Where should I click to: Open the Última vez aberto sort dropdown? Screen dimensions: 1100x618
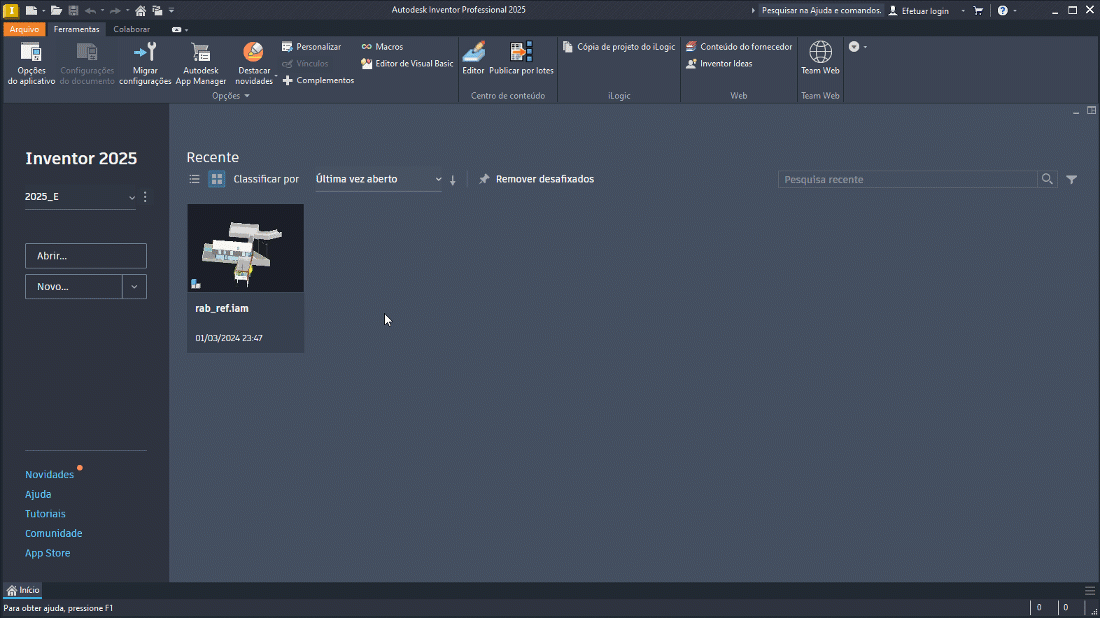pos(378,179)
